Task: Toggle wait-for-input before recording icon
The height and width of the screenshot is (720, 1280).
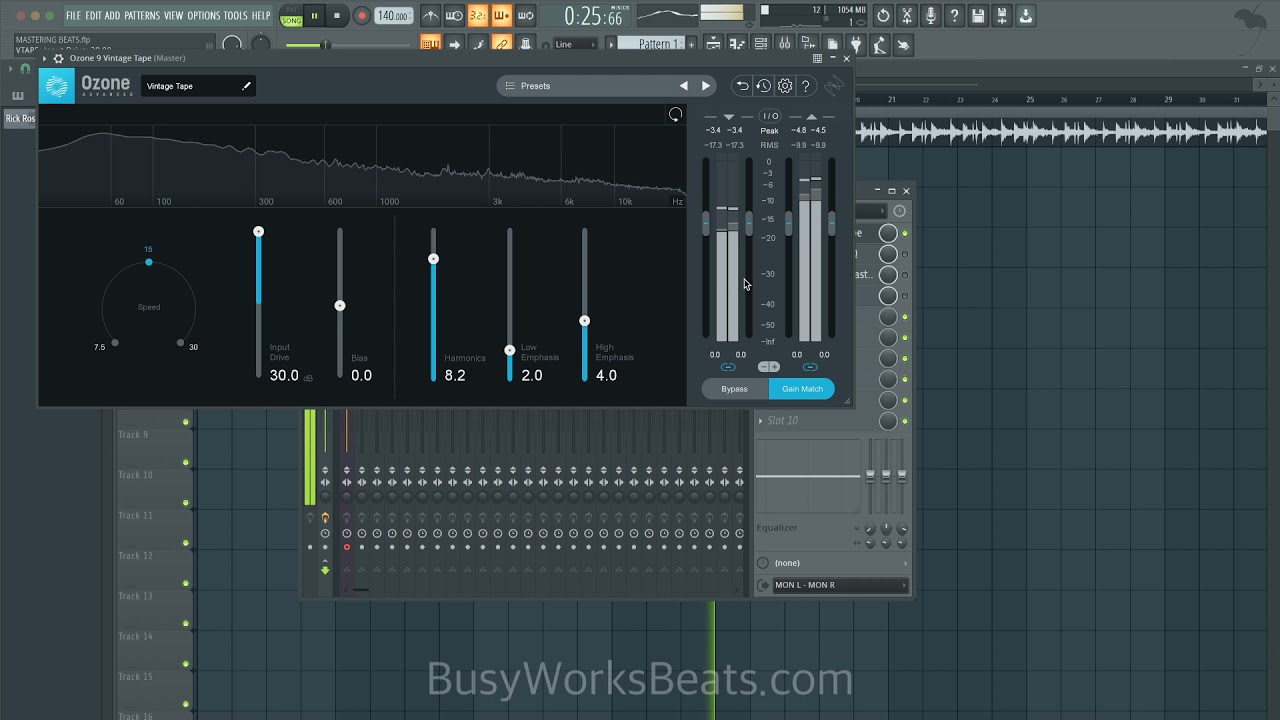Action: click(x=454, y=16)
